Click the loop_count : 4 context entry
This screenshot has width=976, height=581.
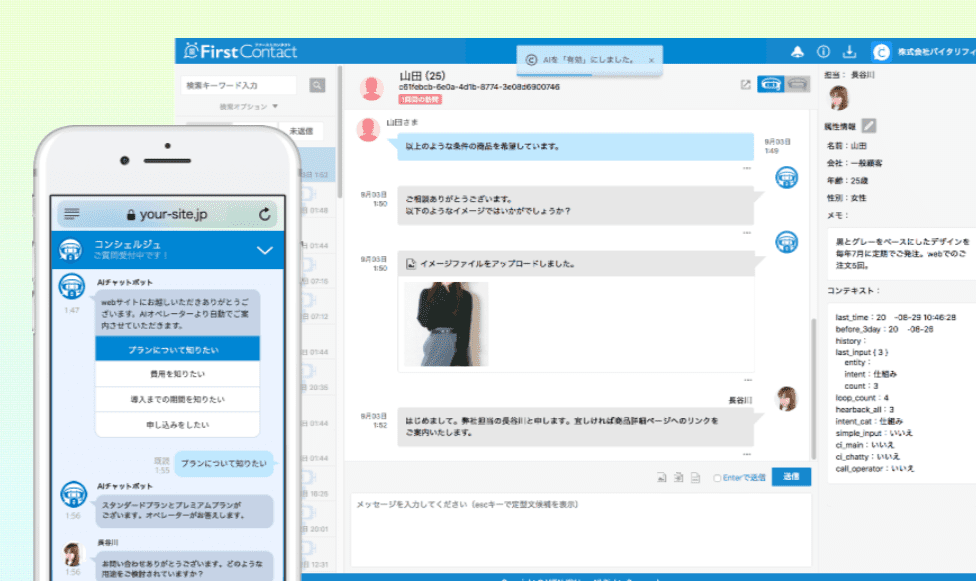pyautogui.click(x=861, y=397)
